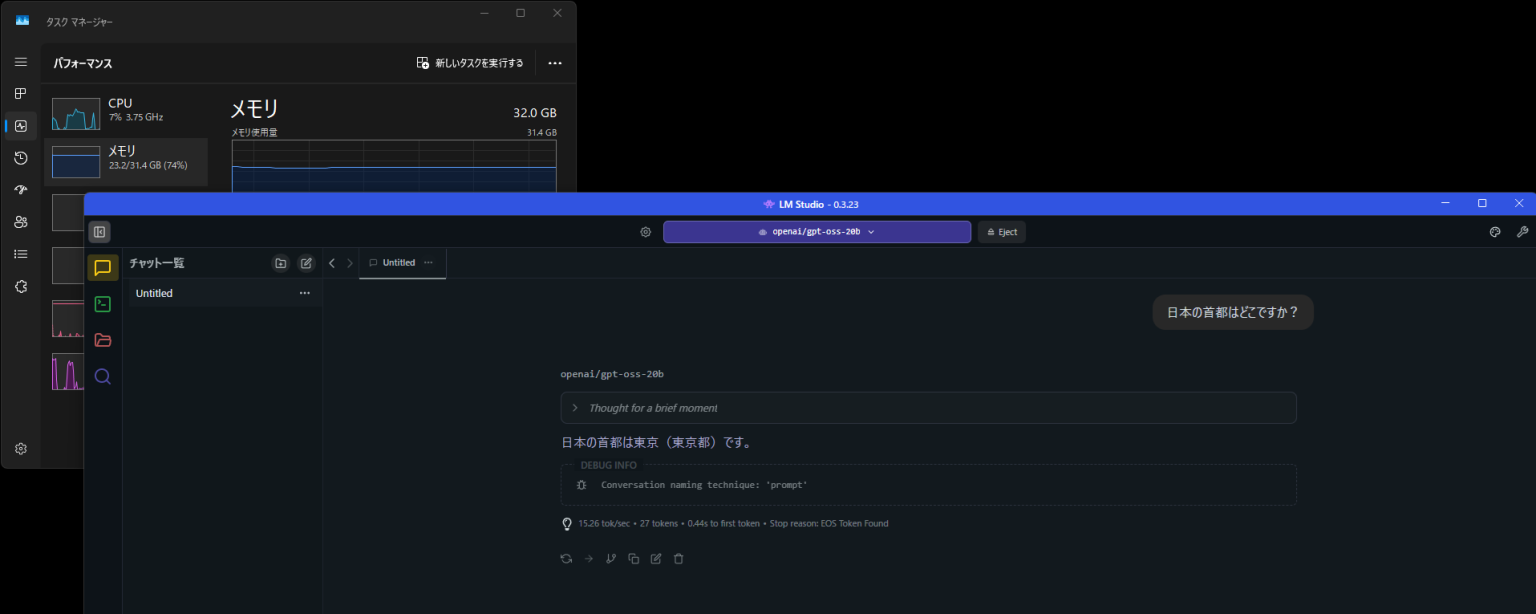1536x614 pixels.
Task: Open Task Manager's パフォーマンス navigation menu
Action: (x=20, y=61)
